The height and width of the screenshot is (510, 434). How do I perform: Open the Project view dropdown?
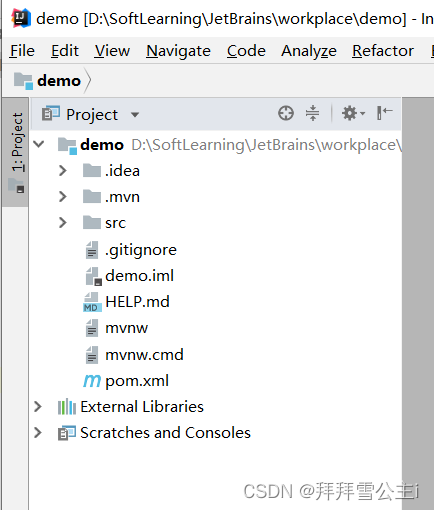tap(135, 115)
